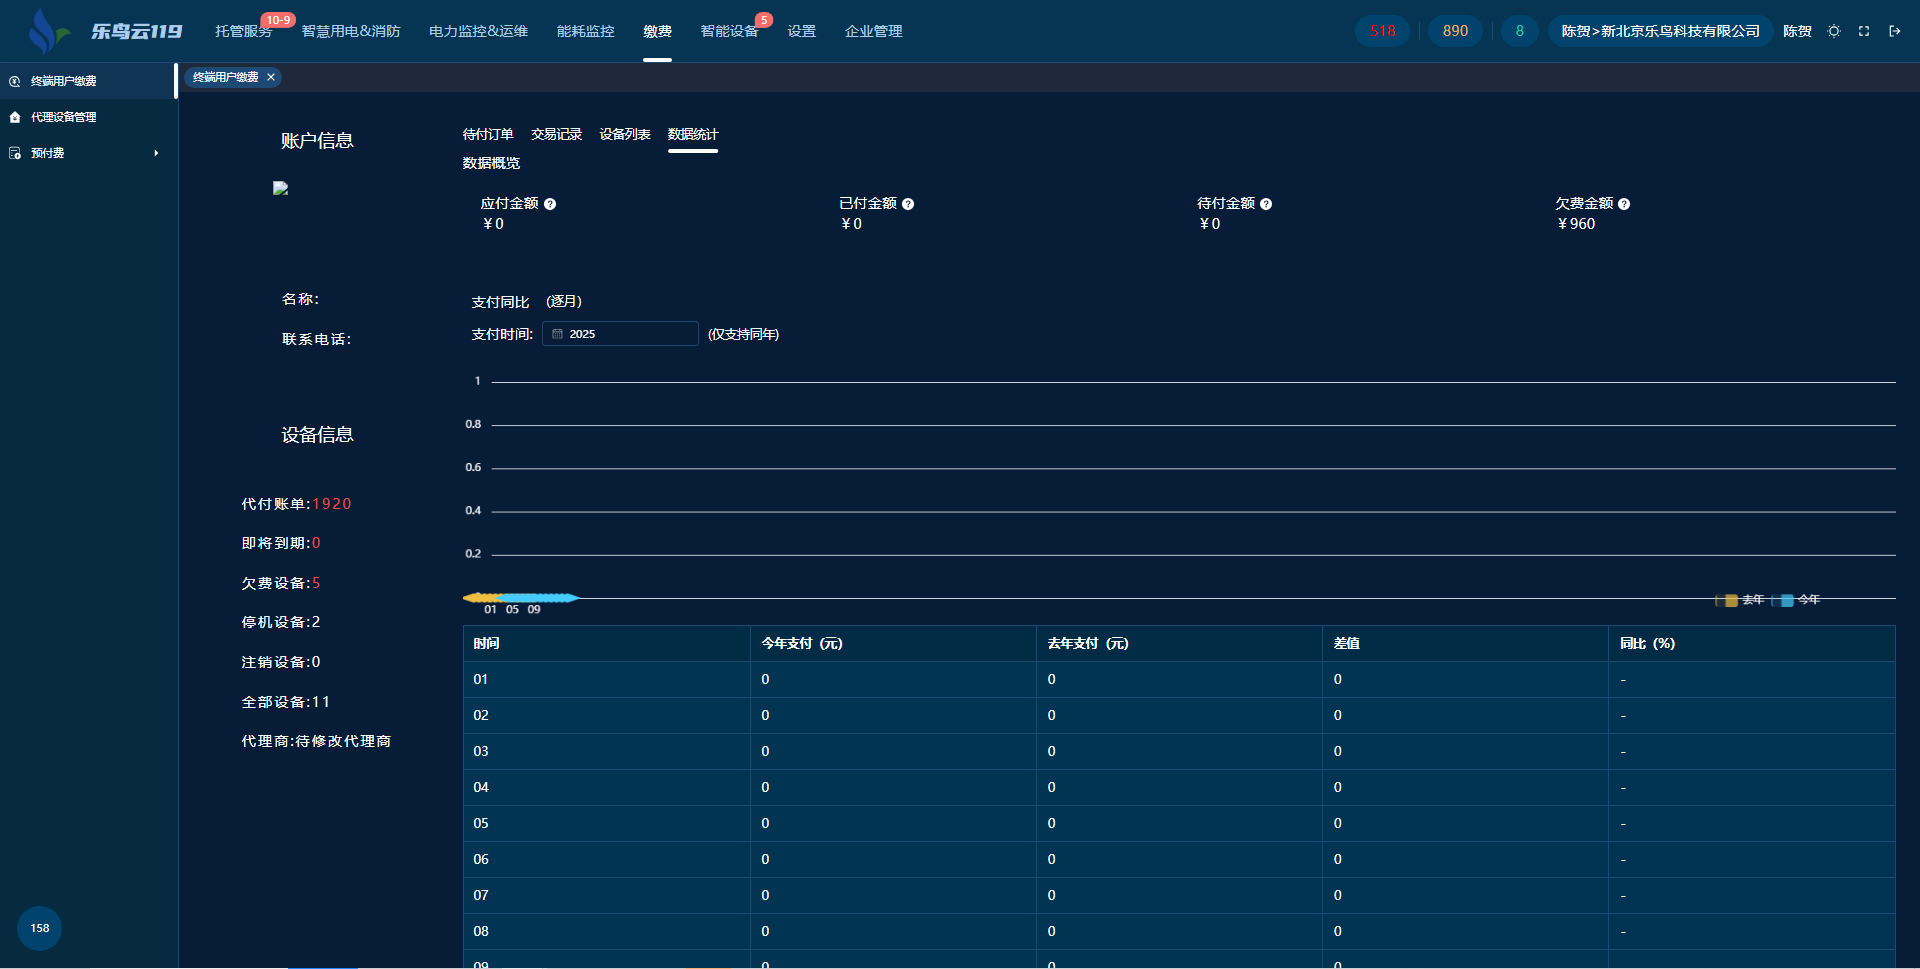Open company selector 陈贺>新北京乐鸟科技有限公司
The image size is (1920, 969).
click(x=1660, y=31)
